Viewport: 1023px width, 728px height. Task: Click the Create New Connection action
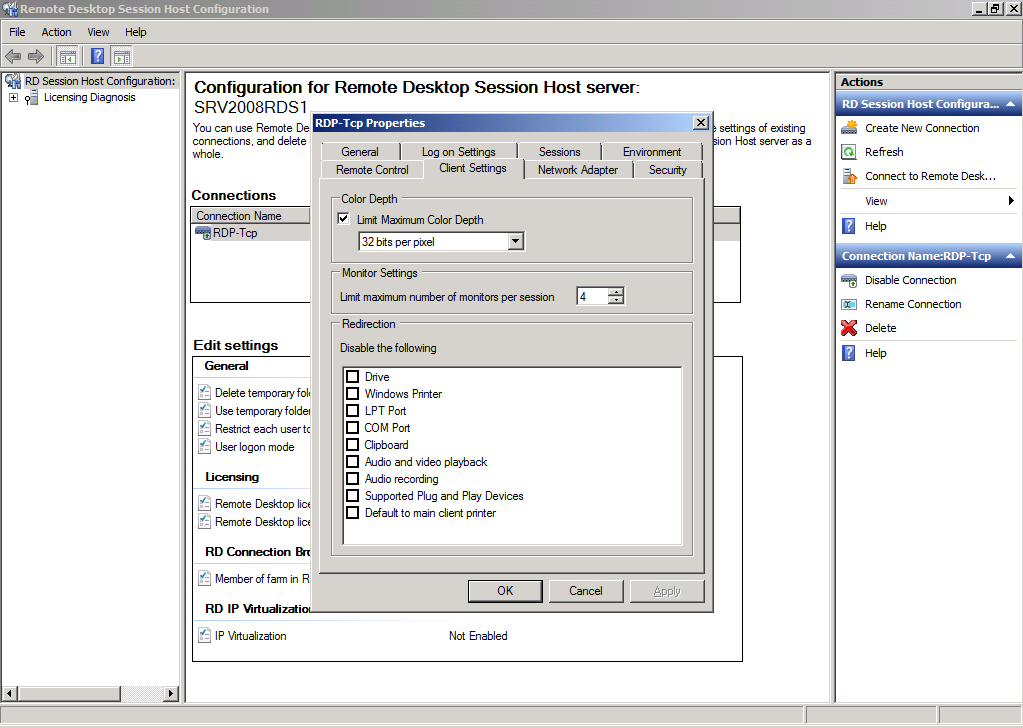click(923, 128)
